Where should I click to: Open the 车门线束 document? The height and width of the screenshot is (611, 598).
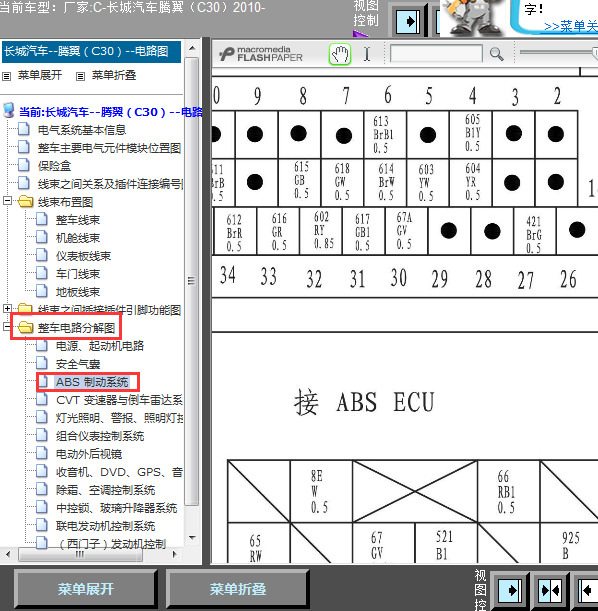[x=78, y=274]
